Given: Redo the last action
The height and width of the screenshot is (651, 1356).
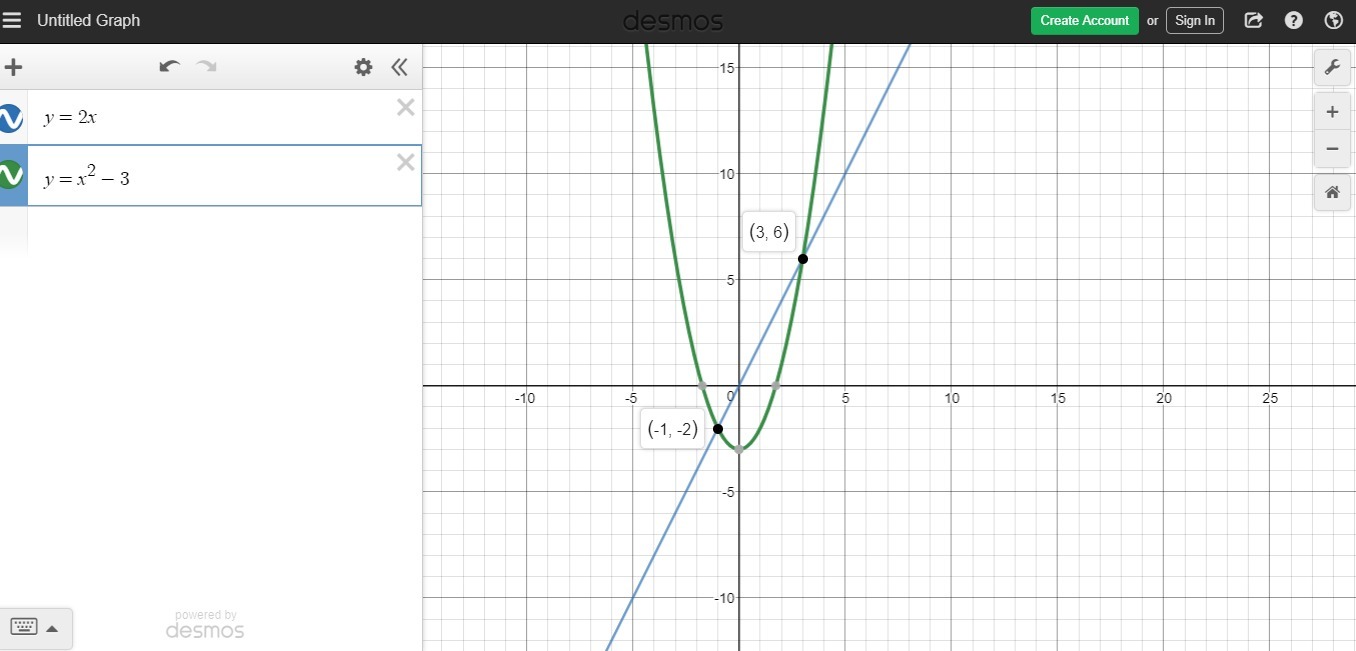Looking at the screenshot, I should point(206,67).
